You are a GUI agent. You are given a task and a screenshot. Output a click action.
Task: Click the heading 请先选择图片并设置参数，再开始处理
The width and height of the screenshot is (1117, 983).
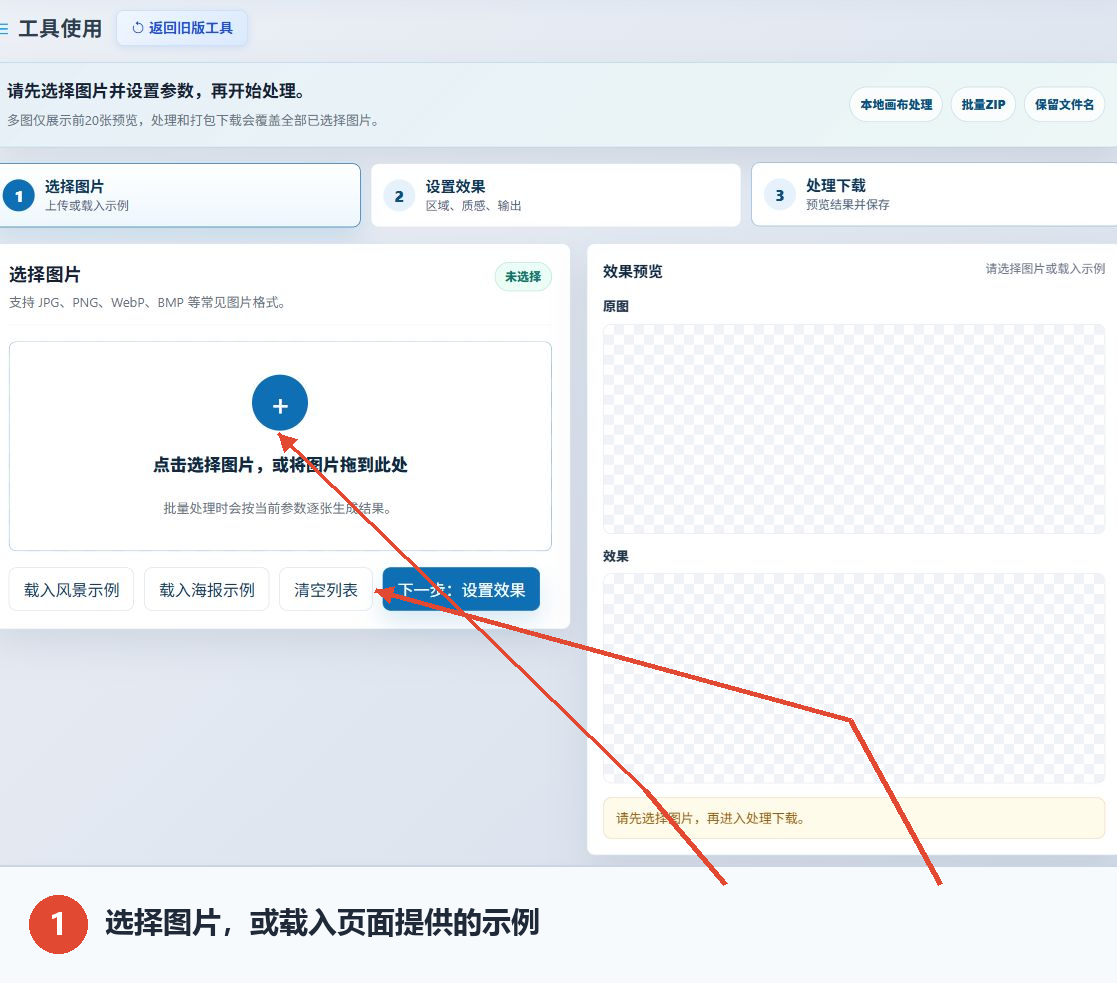[157, 91]
